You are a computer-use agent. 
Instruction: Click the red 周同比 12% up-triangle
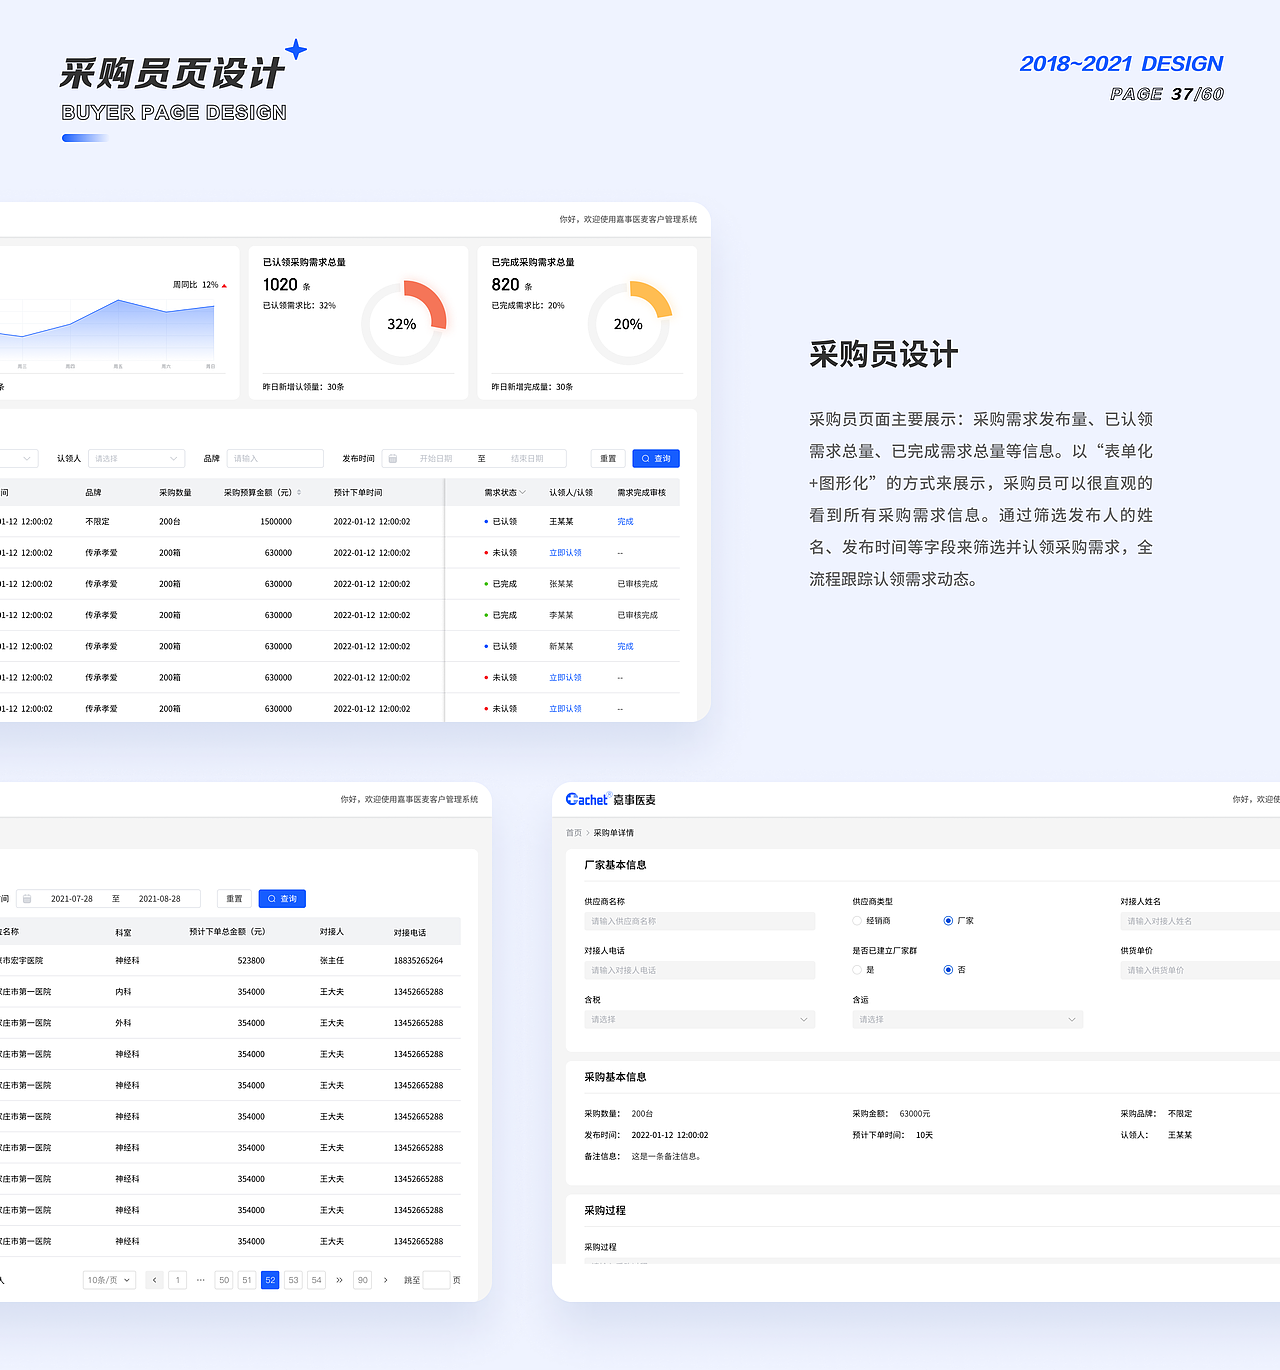[x=224, y=286]
